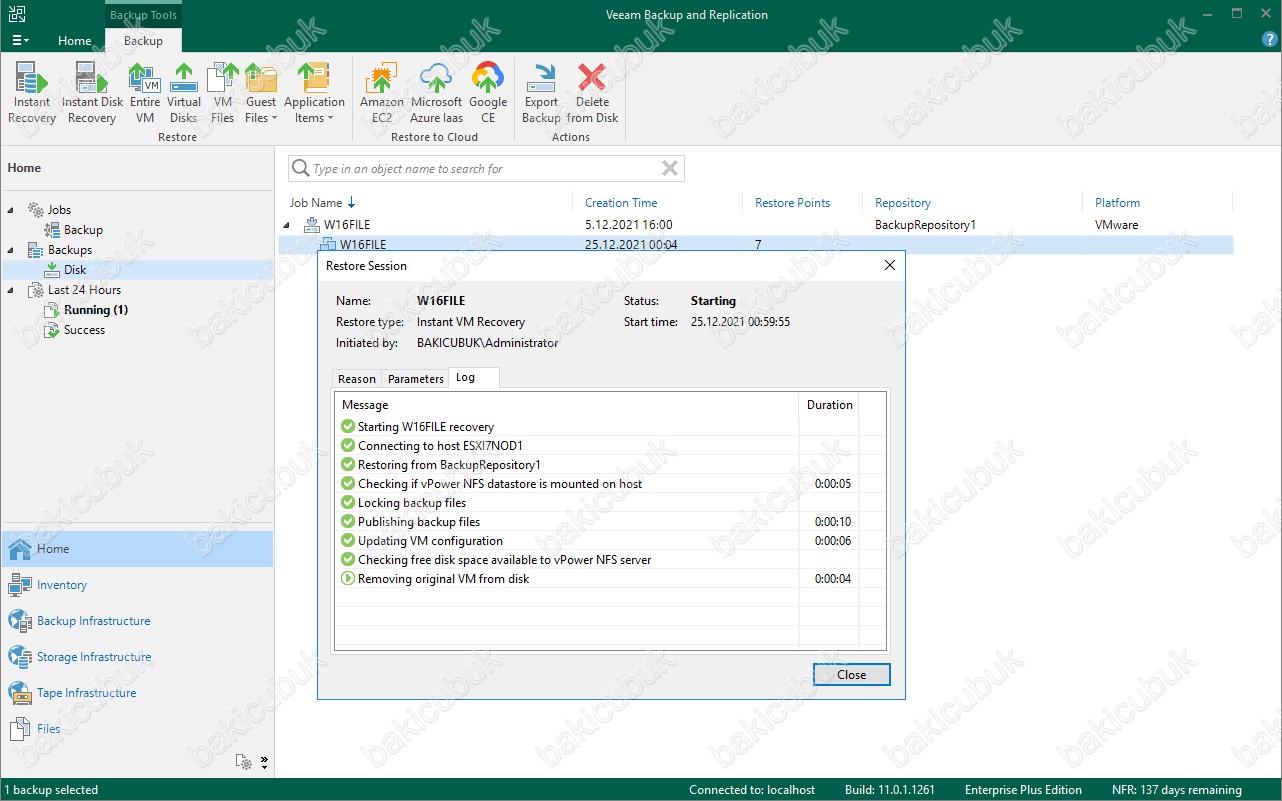Click the Duration column header in the log
This screenshot has width=1282, height=801.
click(x=829, y=405)
